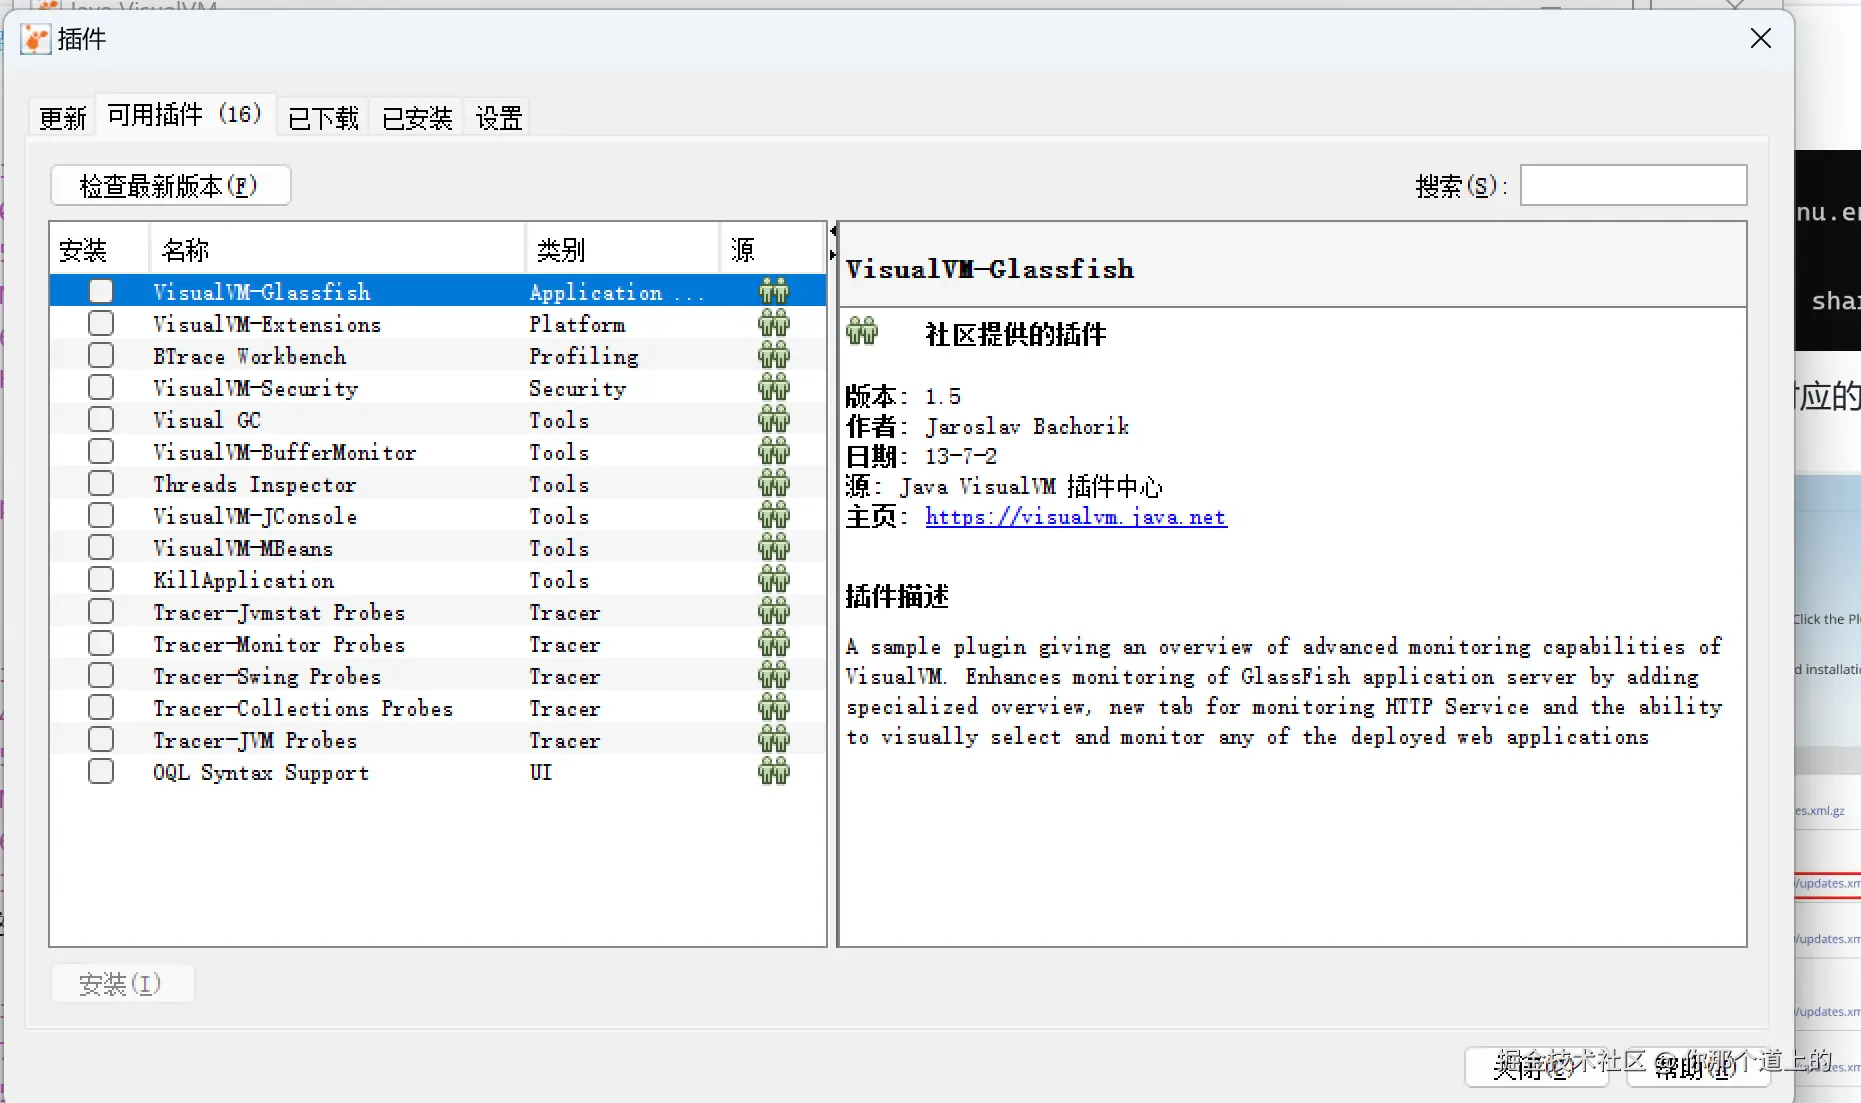The height and width of the screenshot is (1103, 1861).
Task: Click the Profiling category cell
Action: coord(584,356)
